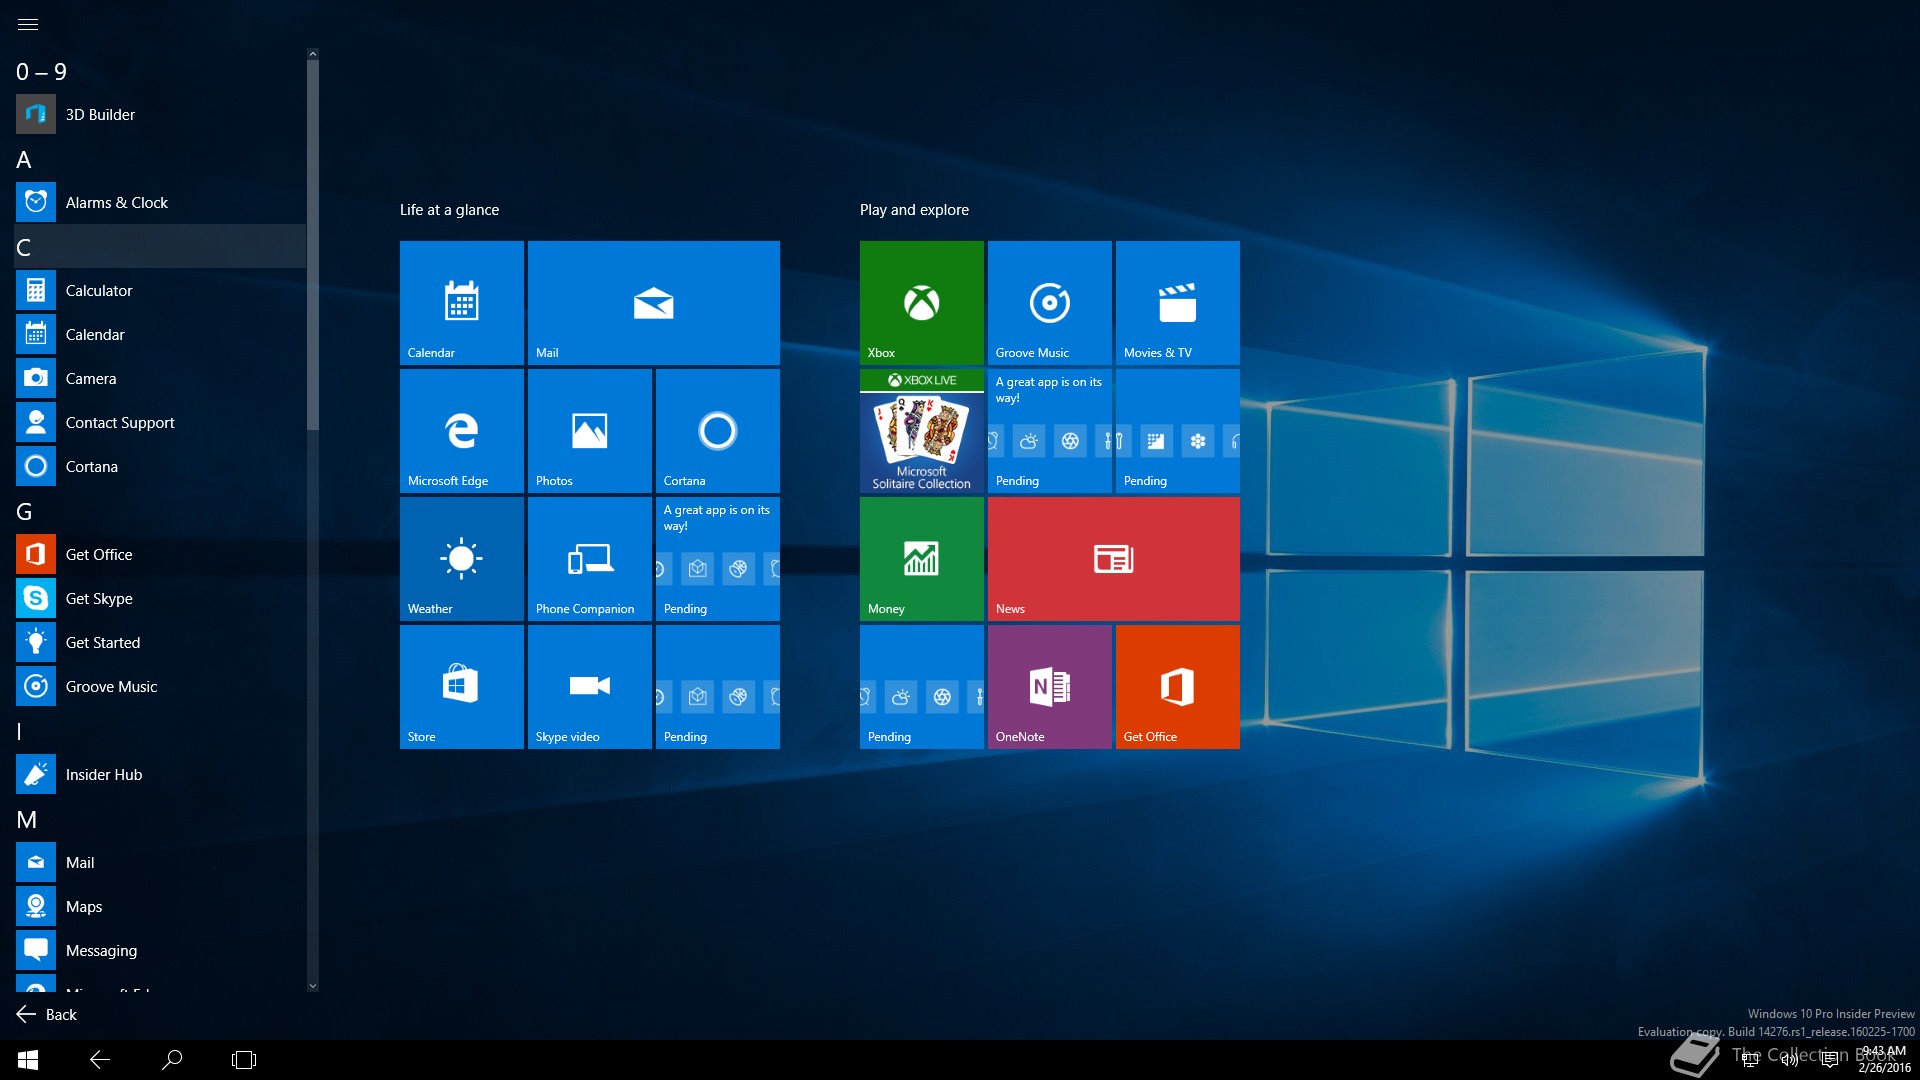Open Task View from the taskbar
This screenshot has width=1920, height=1080.
point(244,1060)
